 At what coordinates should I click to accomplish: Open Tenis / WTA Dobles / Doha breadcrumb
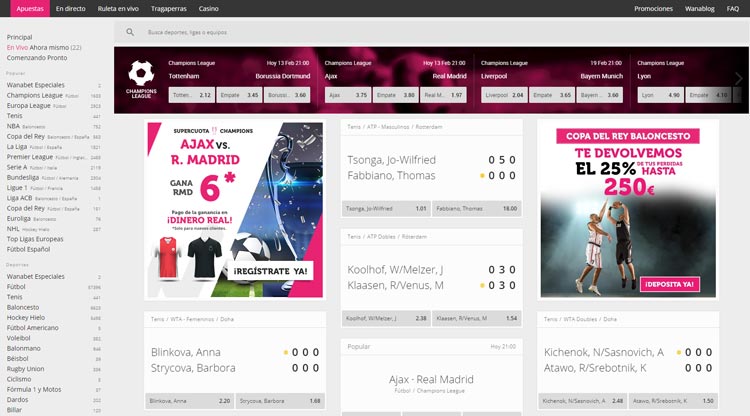[x=580, y=319]
